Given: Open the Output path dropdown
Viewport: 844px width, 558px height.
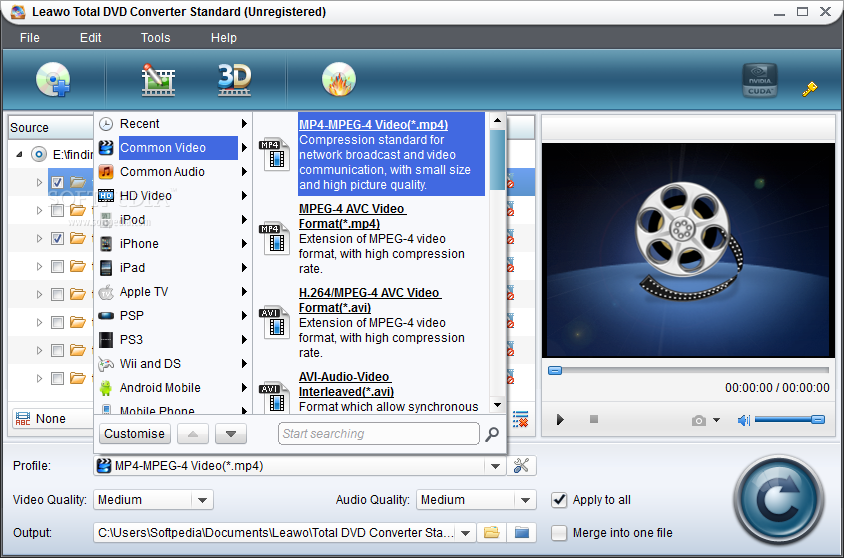Looking at the screenshot, I should coord(466,533).
